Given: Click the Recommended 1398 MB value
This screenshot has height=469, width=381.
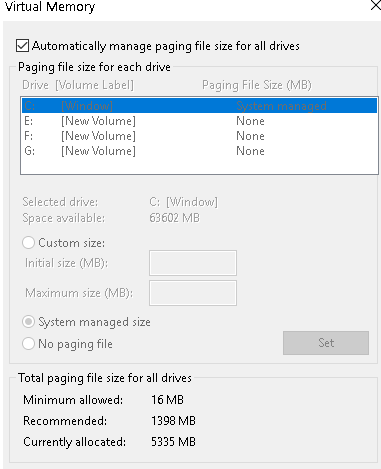Looking at the screenshot, I should click(173, 421).
